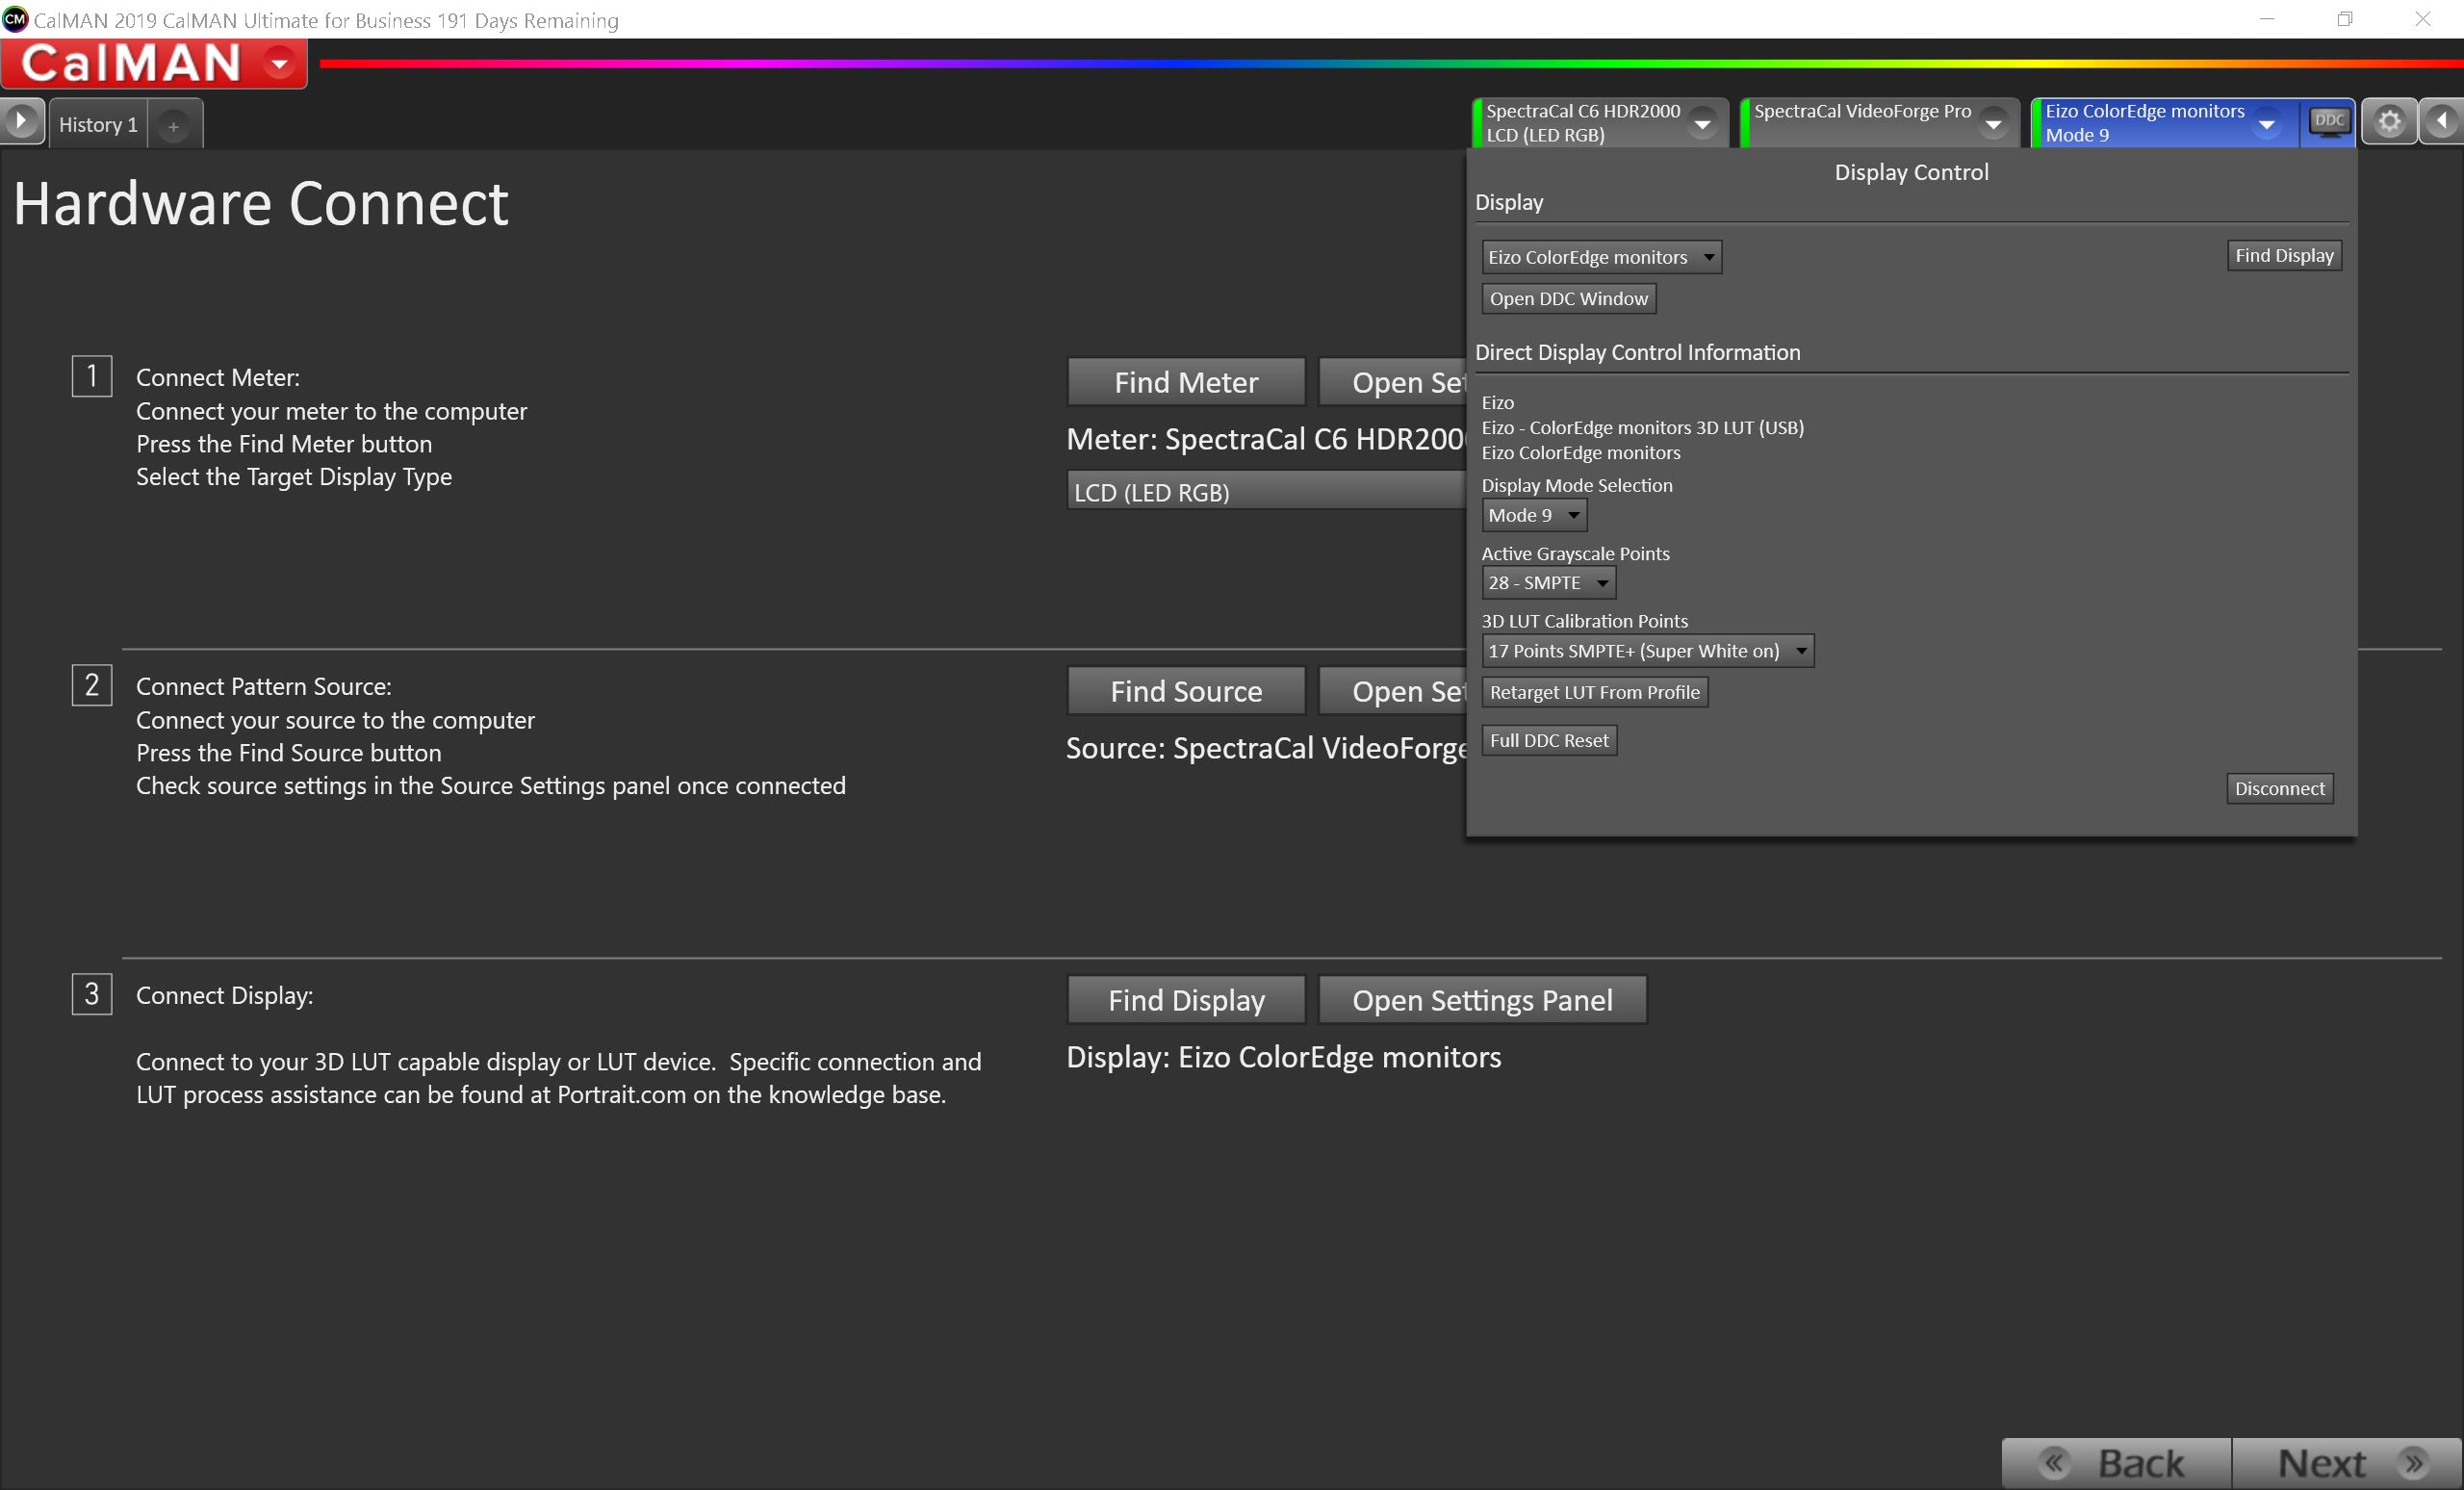Screen dimensions: 2464x1490
Task: Select the History 1 tab
Action: pos(98,125)
